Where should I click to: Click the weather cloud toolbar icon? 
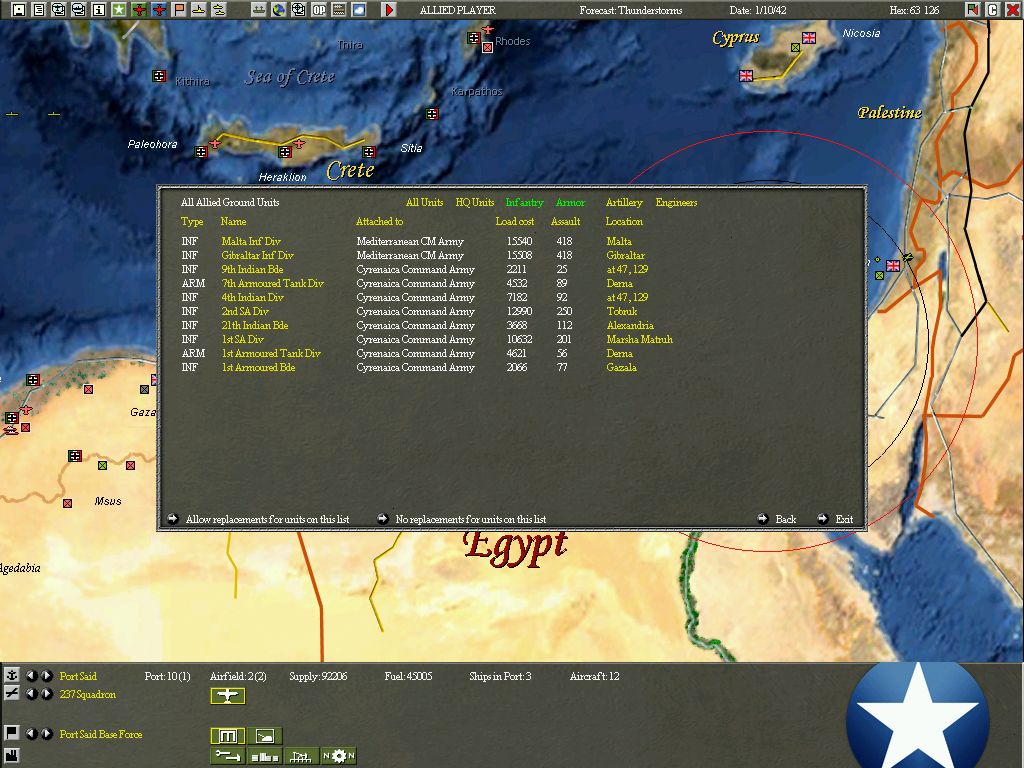click(359, 9)
